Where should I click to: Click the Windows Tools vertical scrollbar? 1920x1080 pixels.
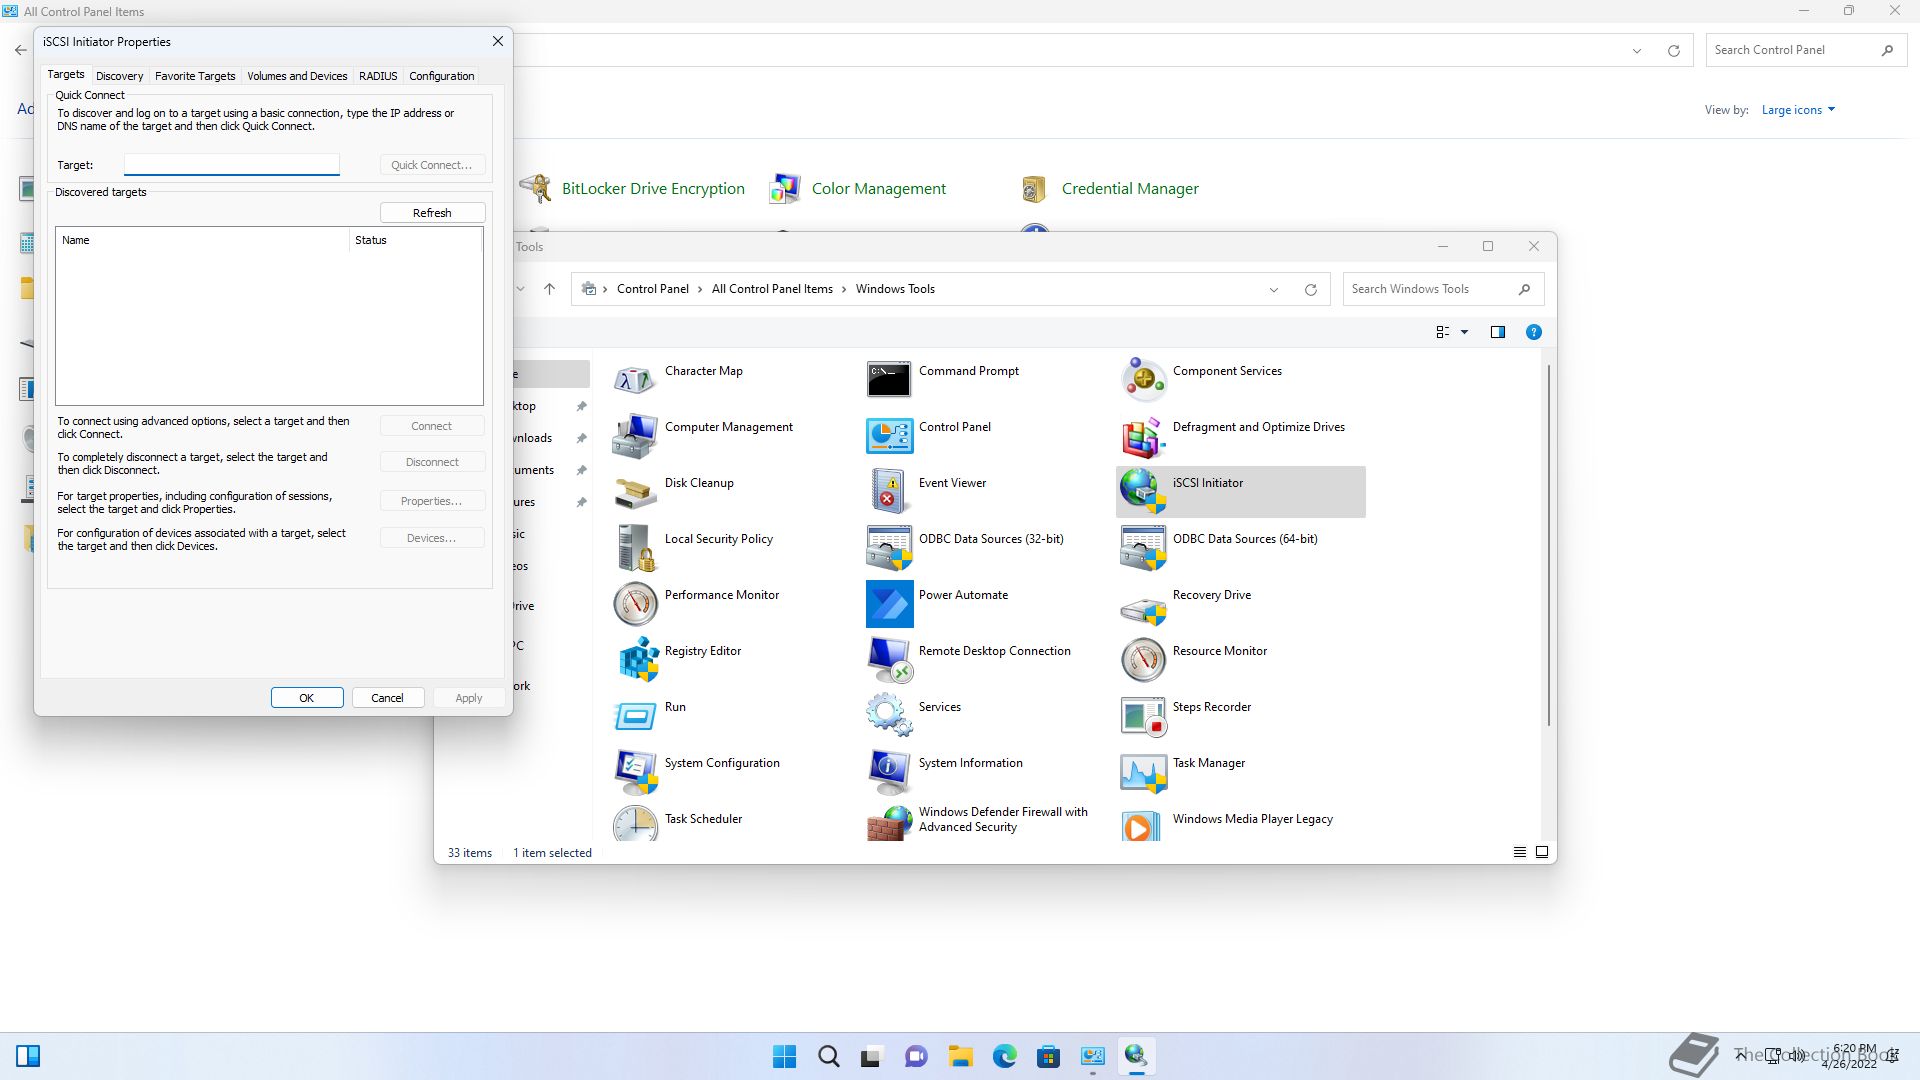tap(1548, 545)
